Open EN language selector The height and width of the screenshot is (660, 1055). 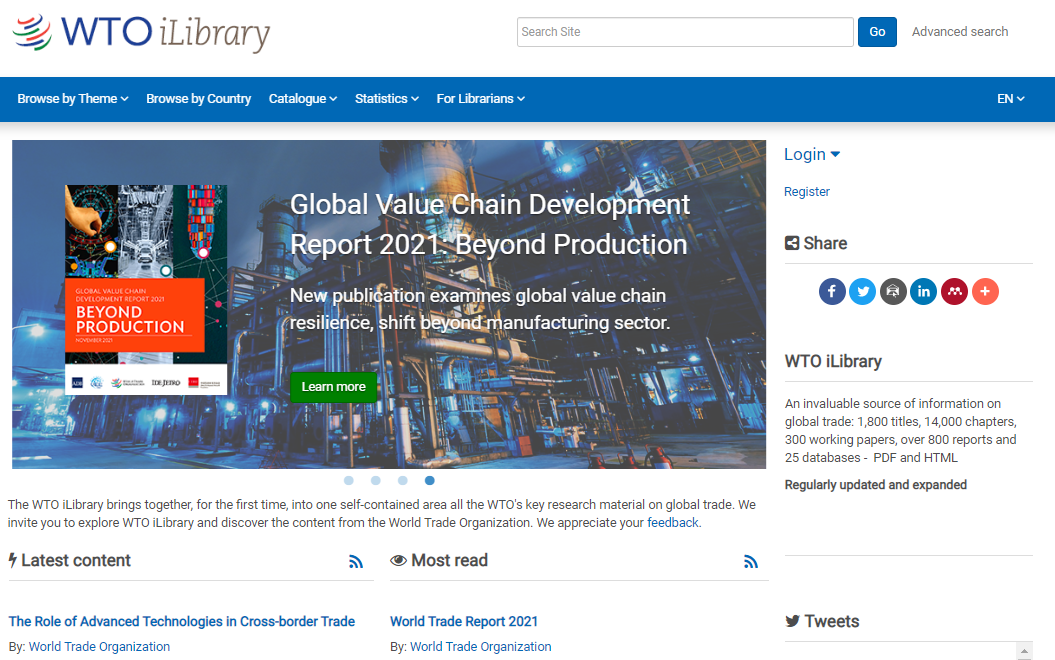(x=1011, y=99)
